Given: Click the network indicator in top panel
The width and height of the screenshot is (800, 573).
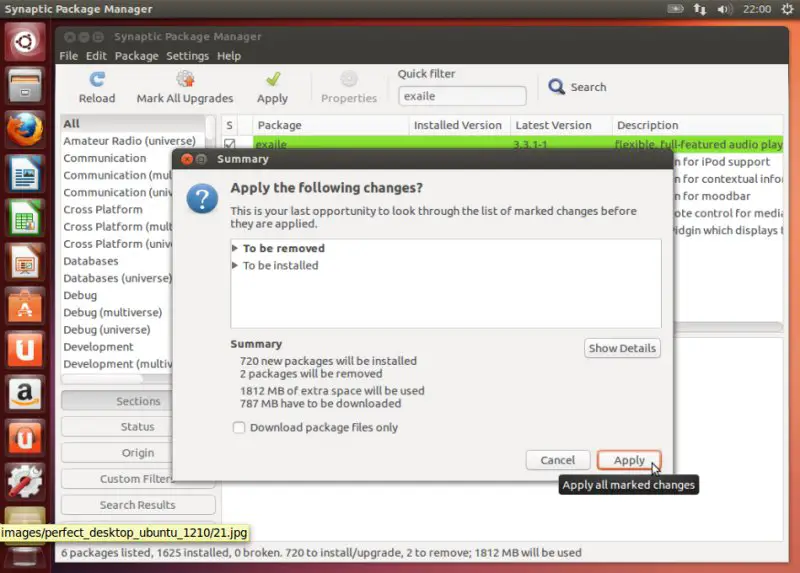Looking at the screenshot, I should click(x=699, y=9).
